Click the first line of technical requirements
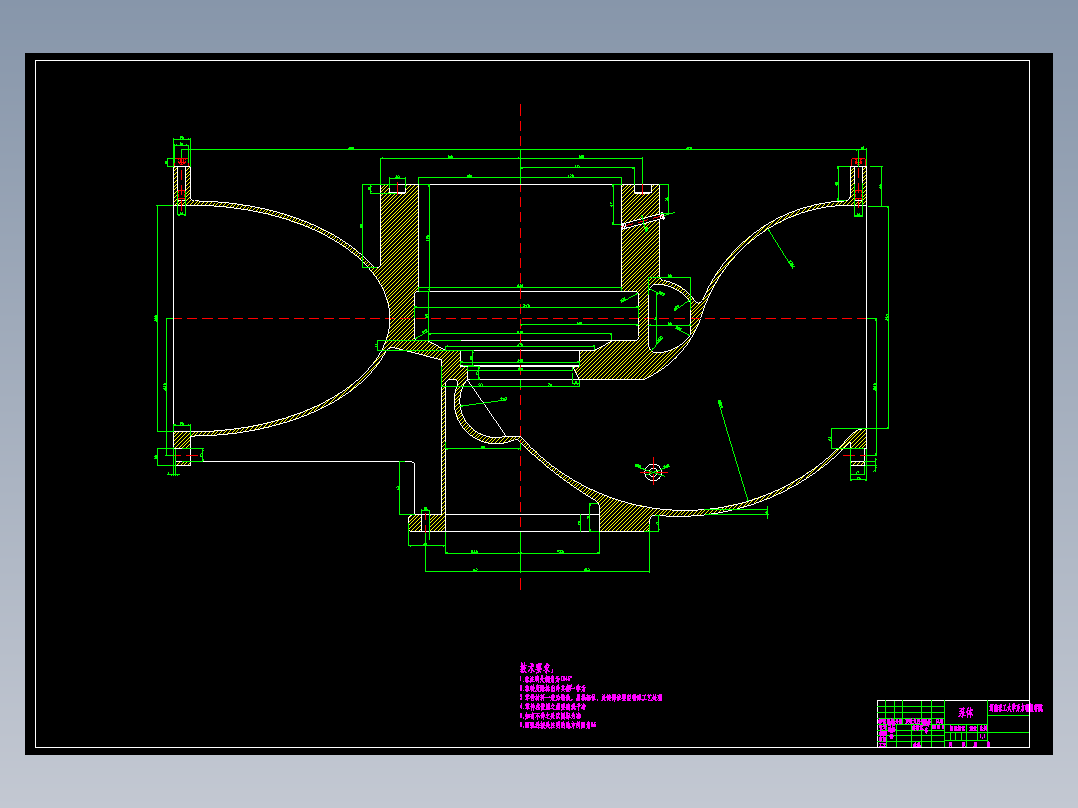 pos(549,679)
